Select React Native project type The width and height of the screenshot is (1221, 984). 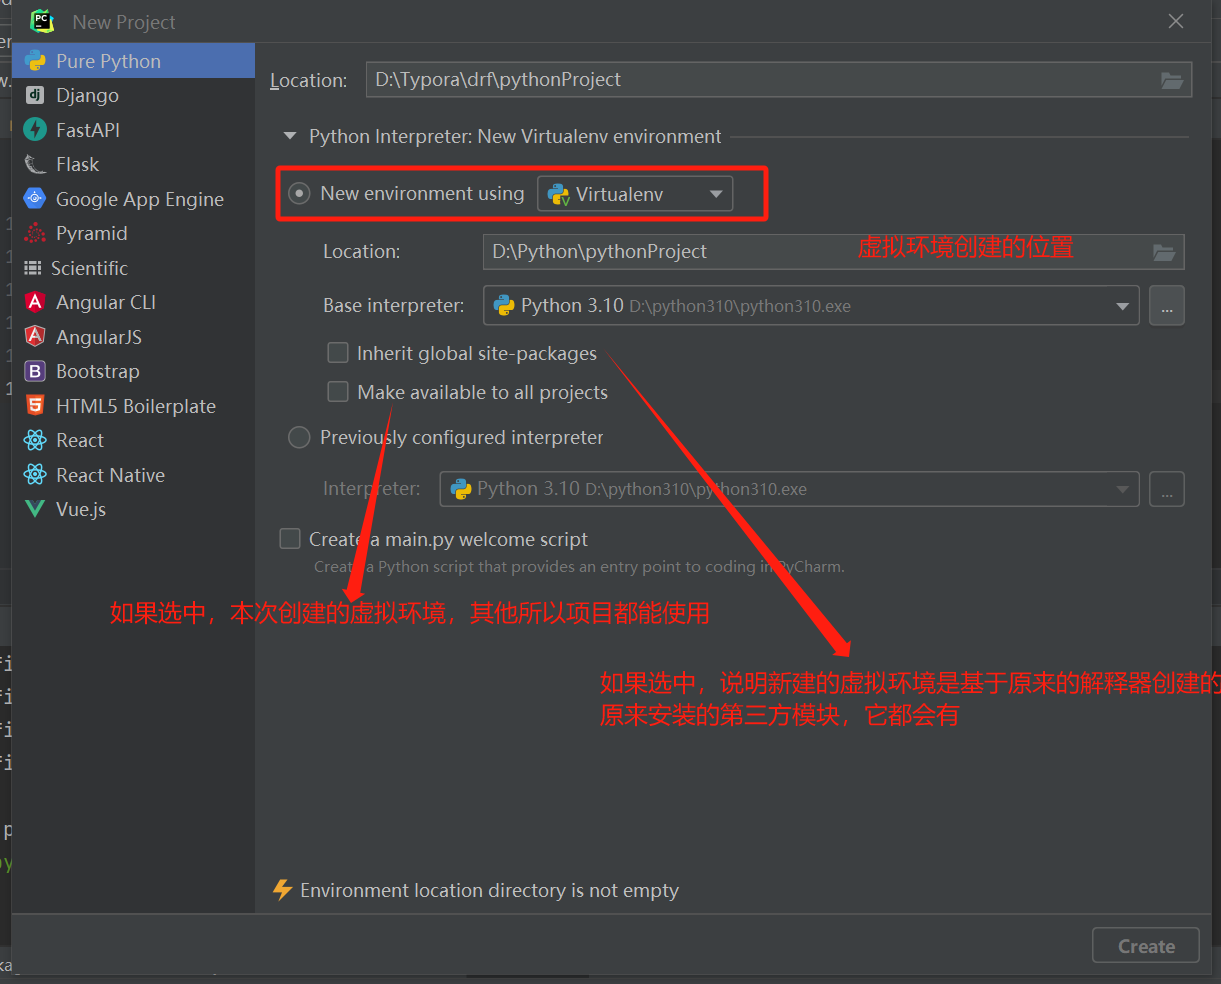133,475
